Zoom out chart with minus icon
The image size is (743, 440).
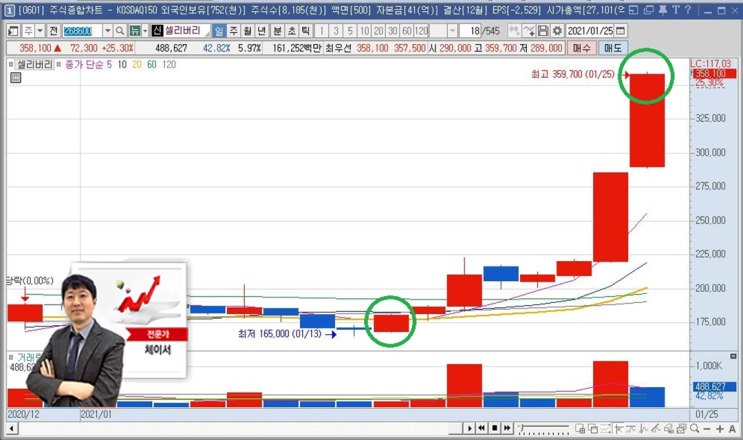tap(707, 429)
